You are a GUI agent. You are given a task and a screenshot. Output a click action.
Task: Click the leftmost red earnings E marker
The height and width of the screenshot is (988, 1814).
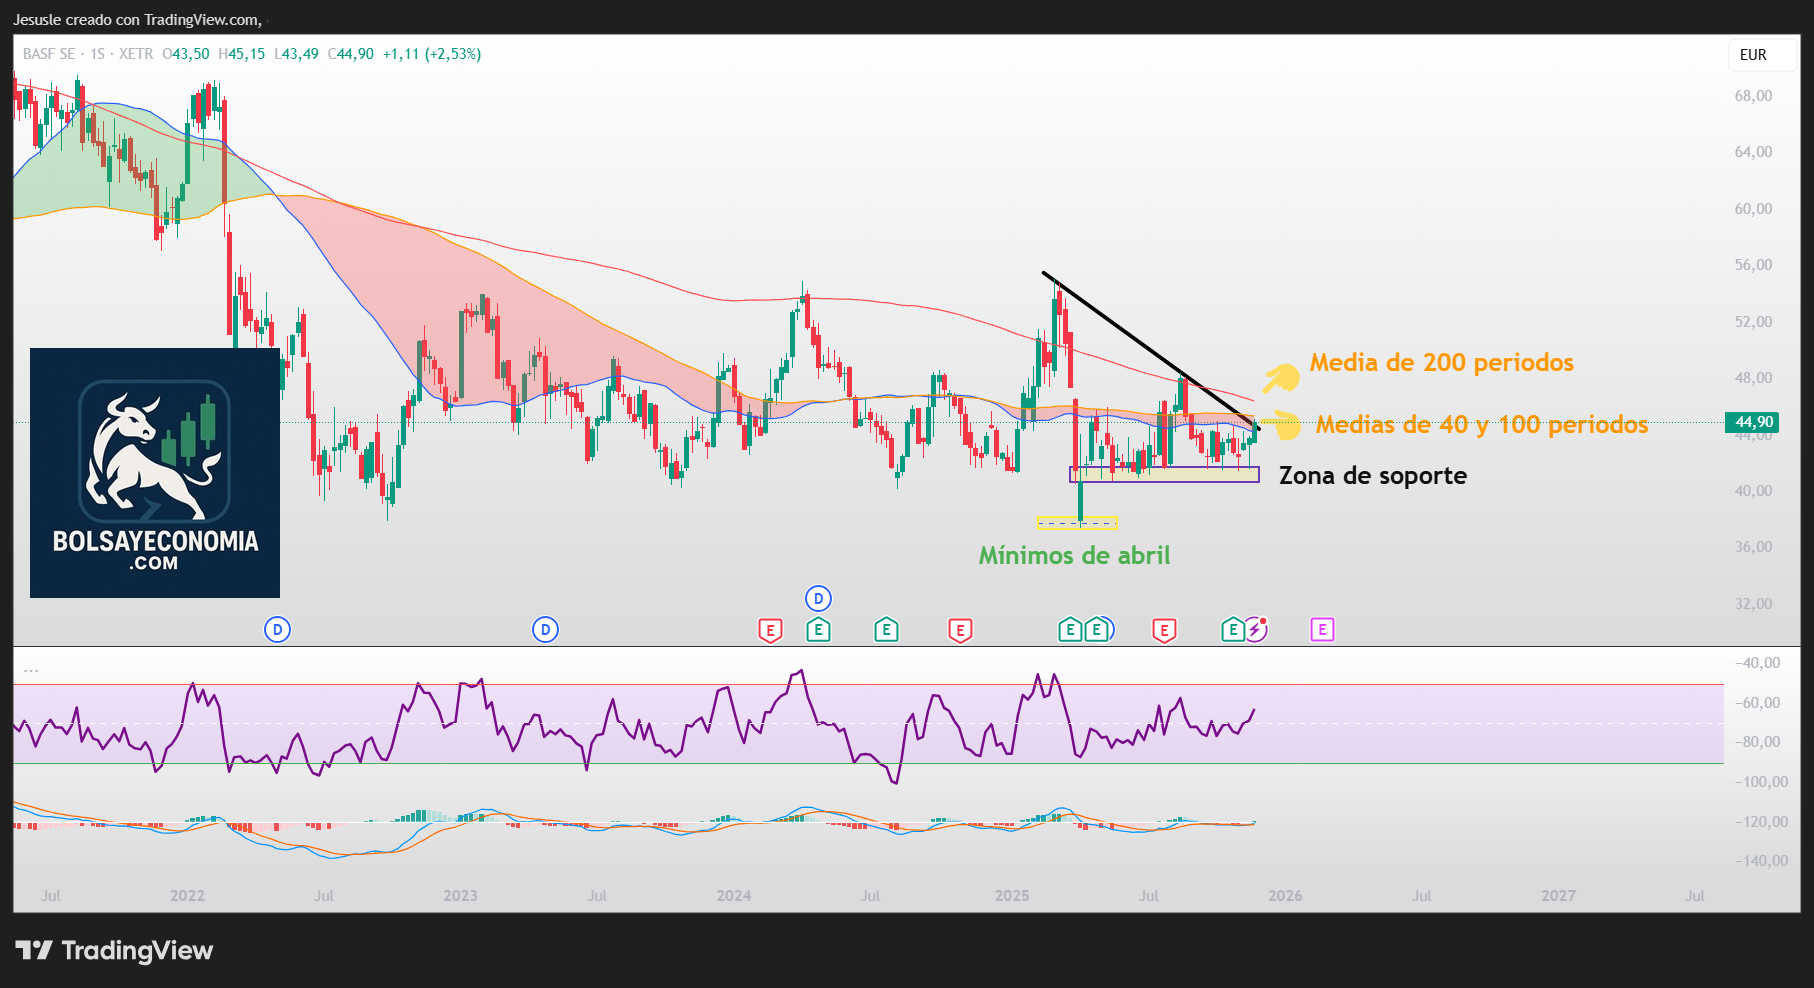(x=770, y=630)
